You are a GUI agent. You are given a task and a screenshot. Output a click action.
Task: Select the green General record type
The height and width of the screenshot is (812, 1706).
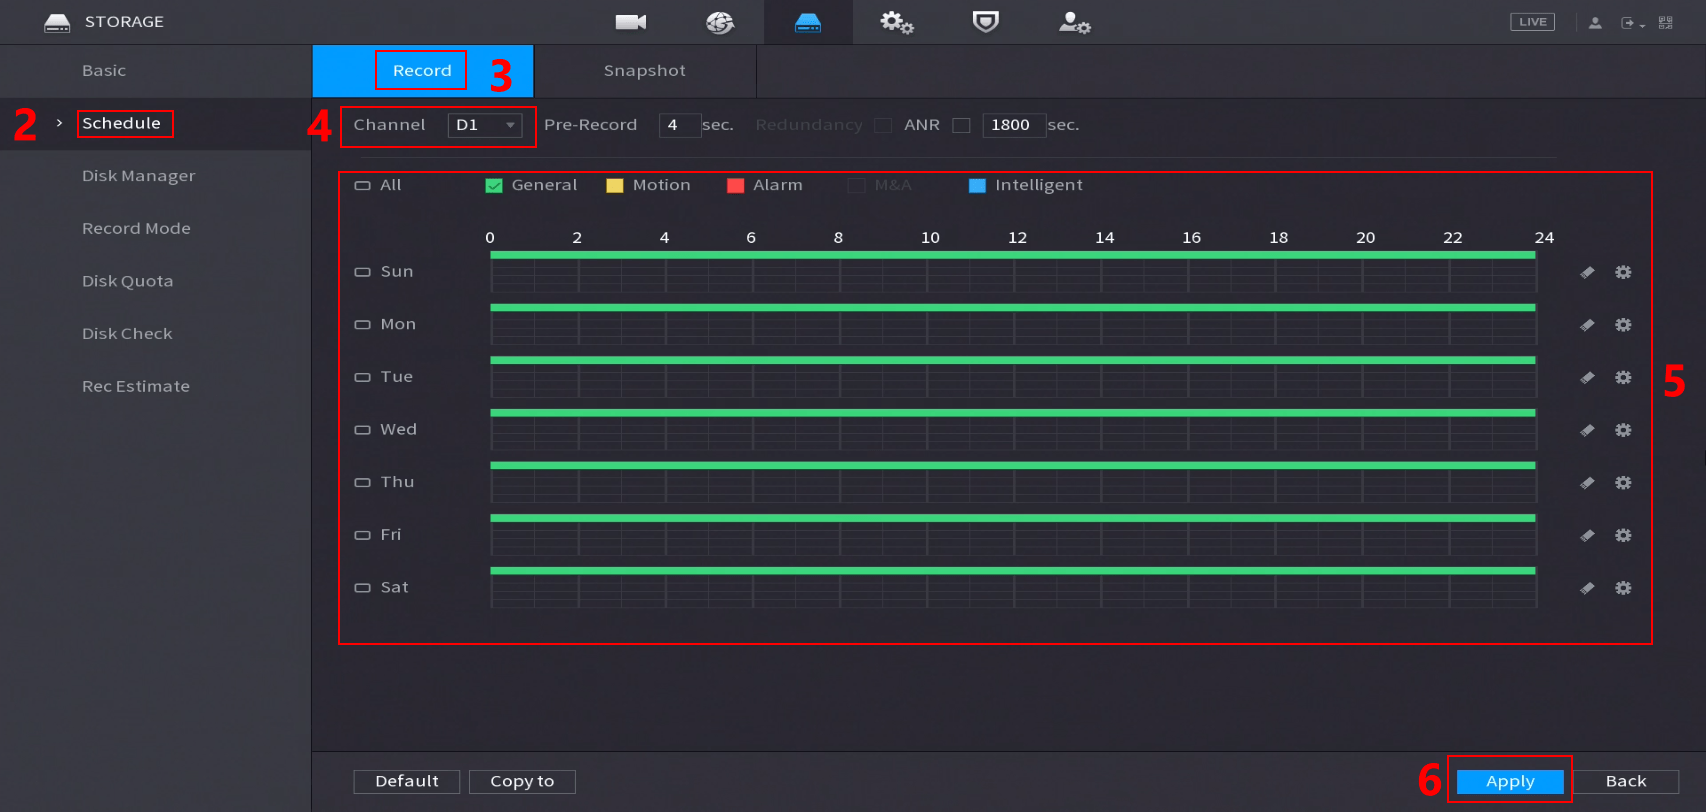494,186
